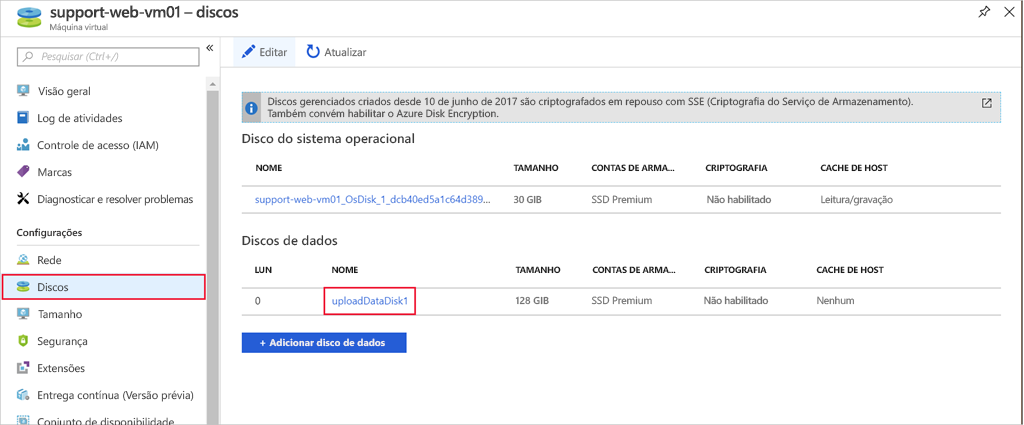This screenshot has height=425, width=1024.
Task: Close the discos blade
Action: [1009, 12]
